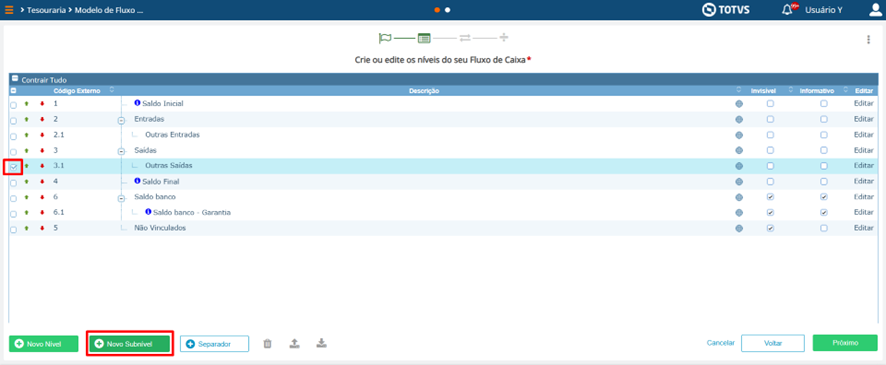The height and width of the screenshot is (365, 886).
Task: Move Entradas row up
Action: pyautogui.click(x=26, y=120)
